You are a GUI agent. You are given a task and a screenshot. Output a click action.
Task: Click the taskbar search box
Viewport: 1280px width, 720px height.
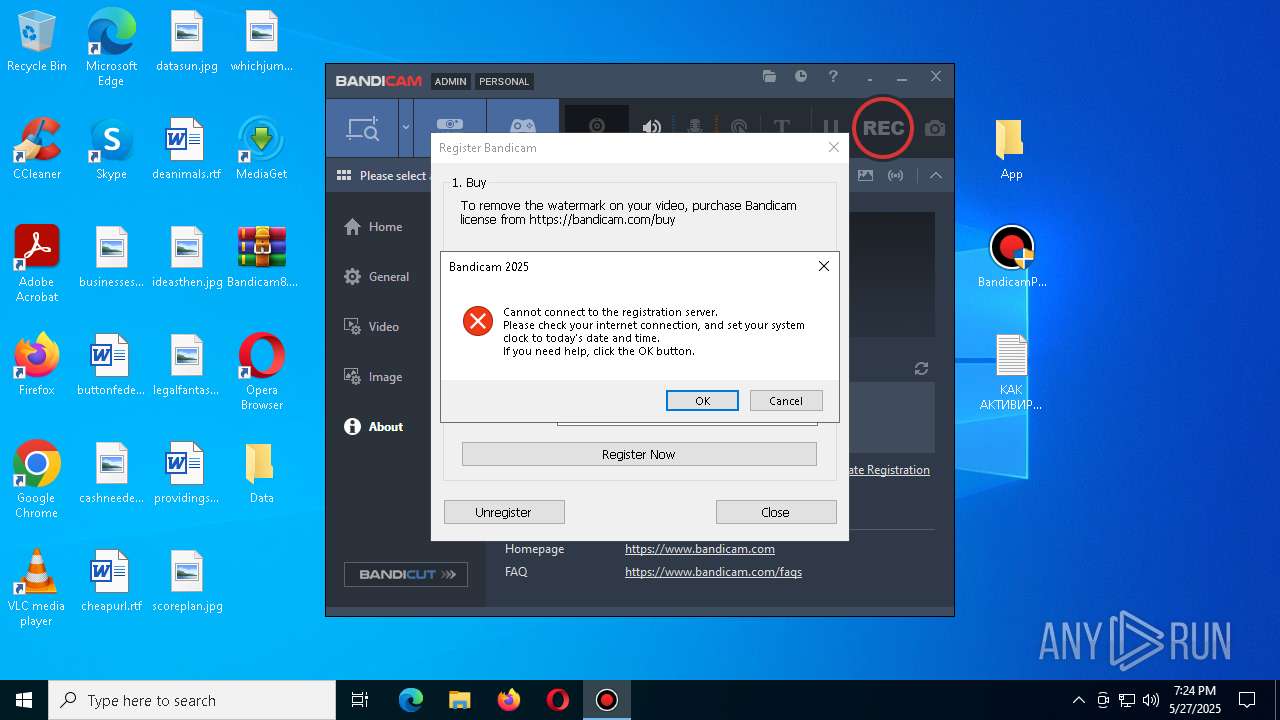(192, 700)
